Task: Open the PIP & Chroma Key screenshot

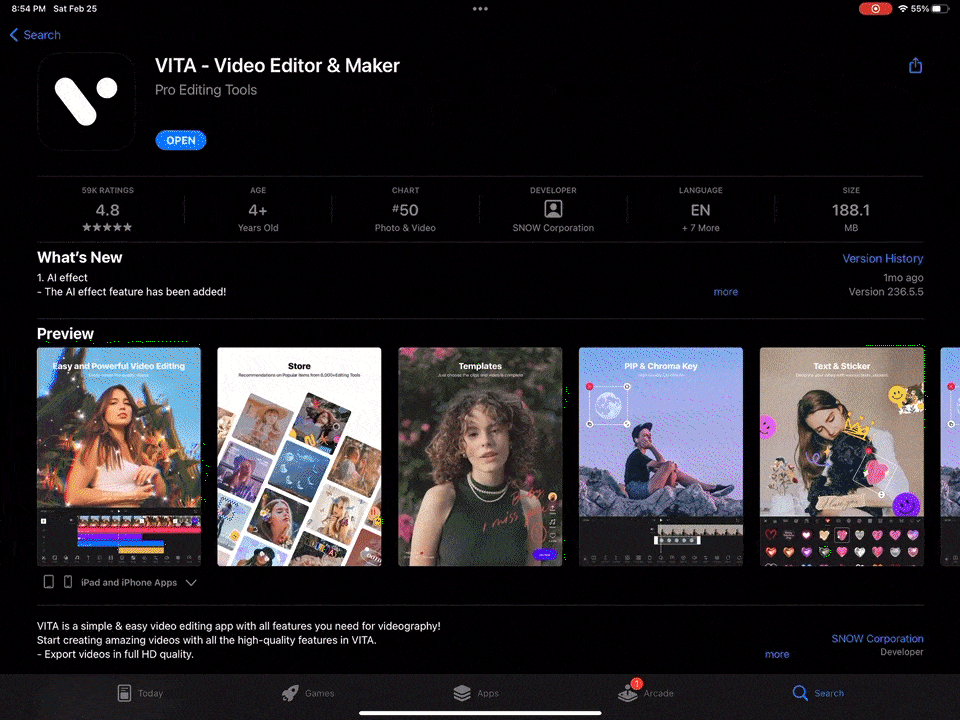Action: coord(661,457)
